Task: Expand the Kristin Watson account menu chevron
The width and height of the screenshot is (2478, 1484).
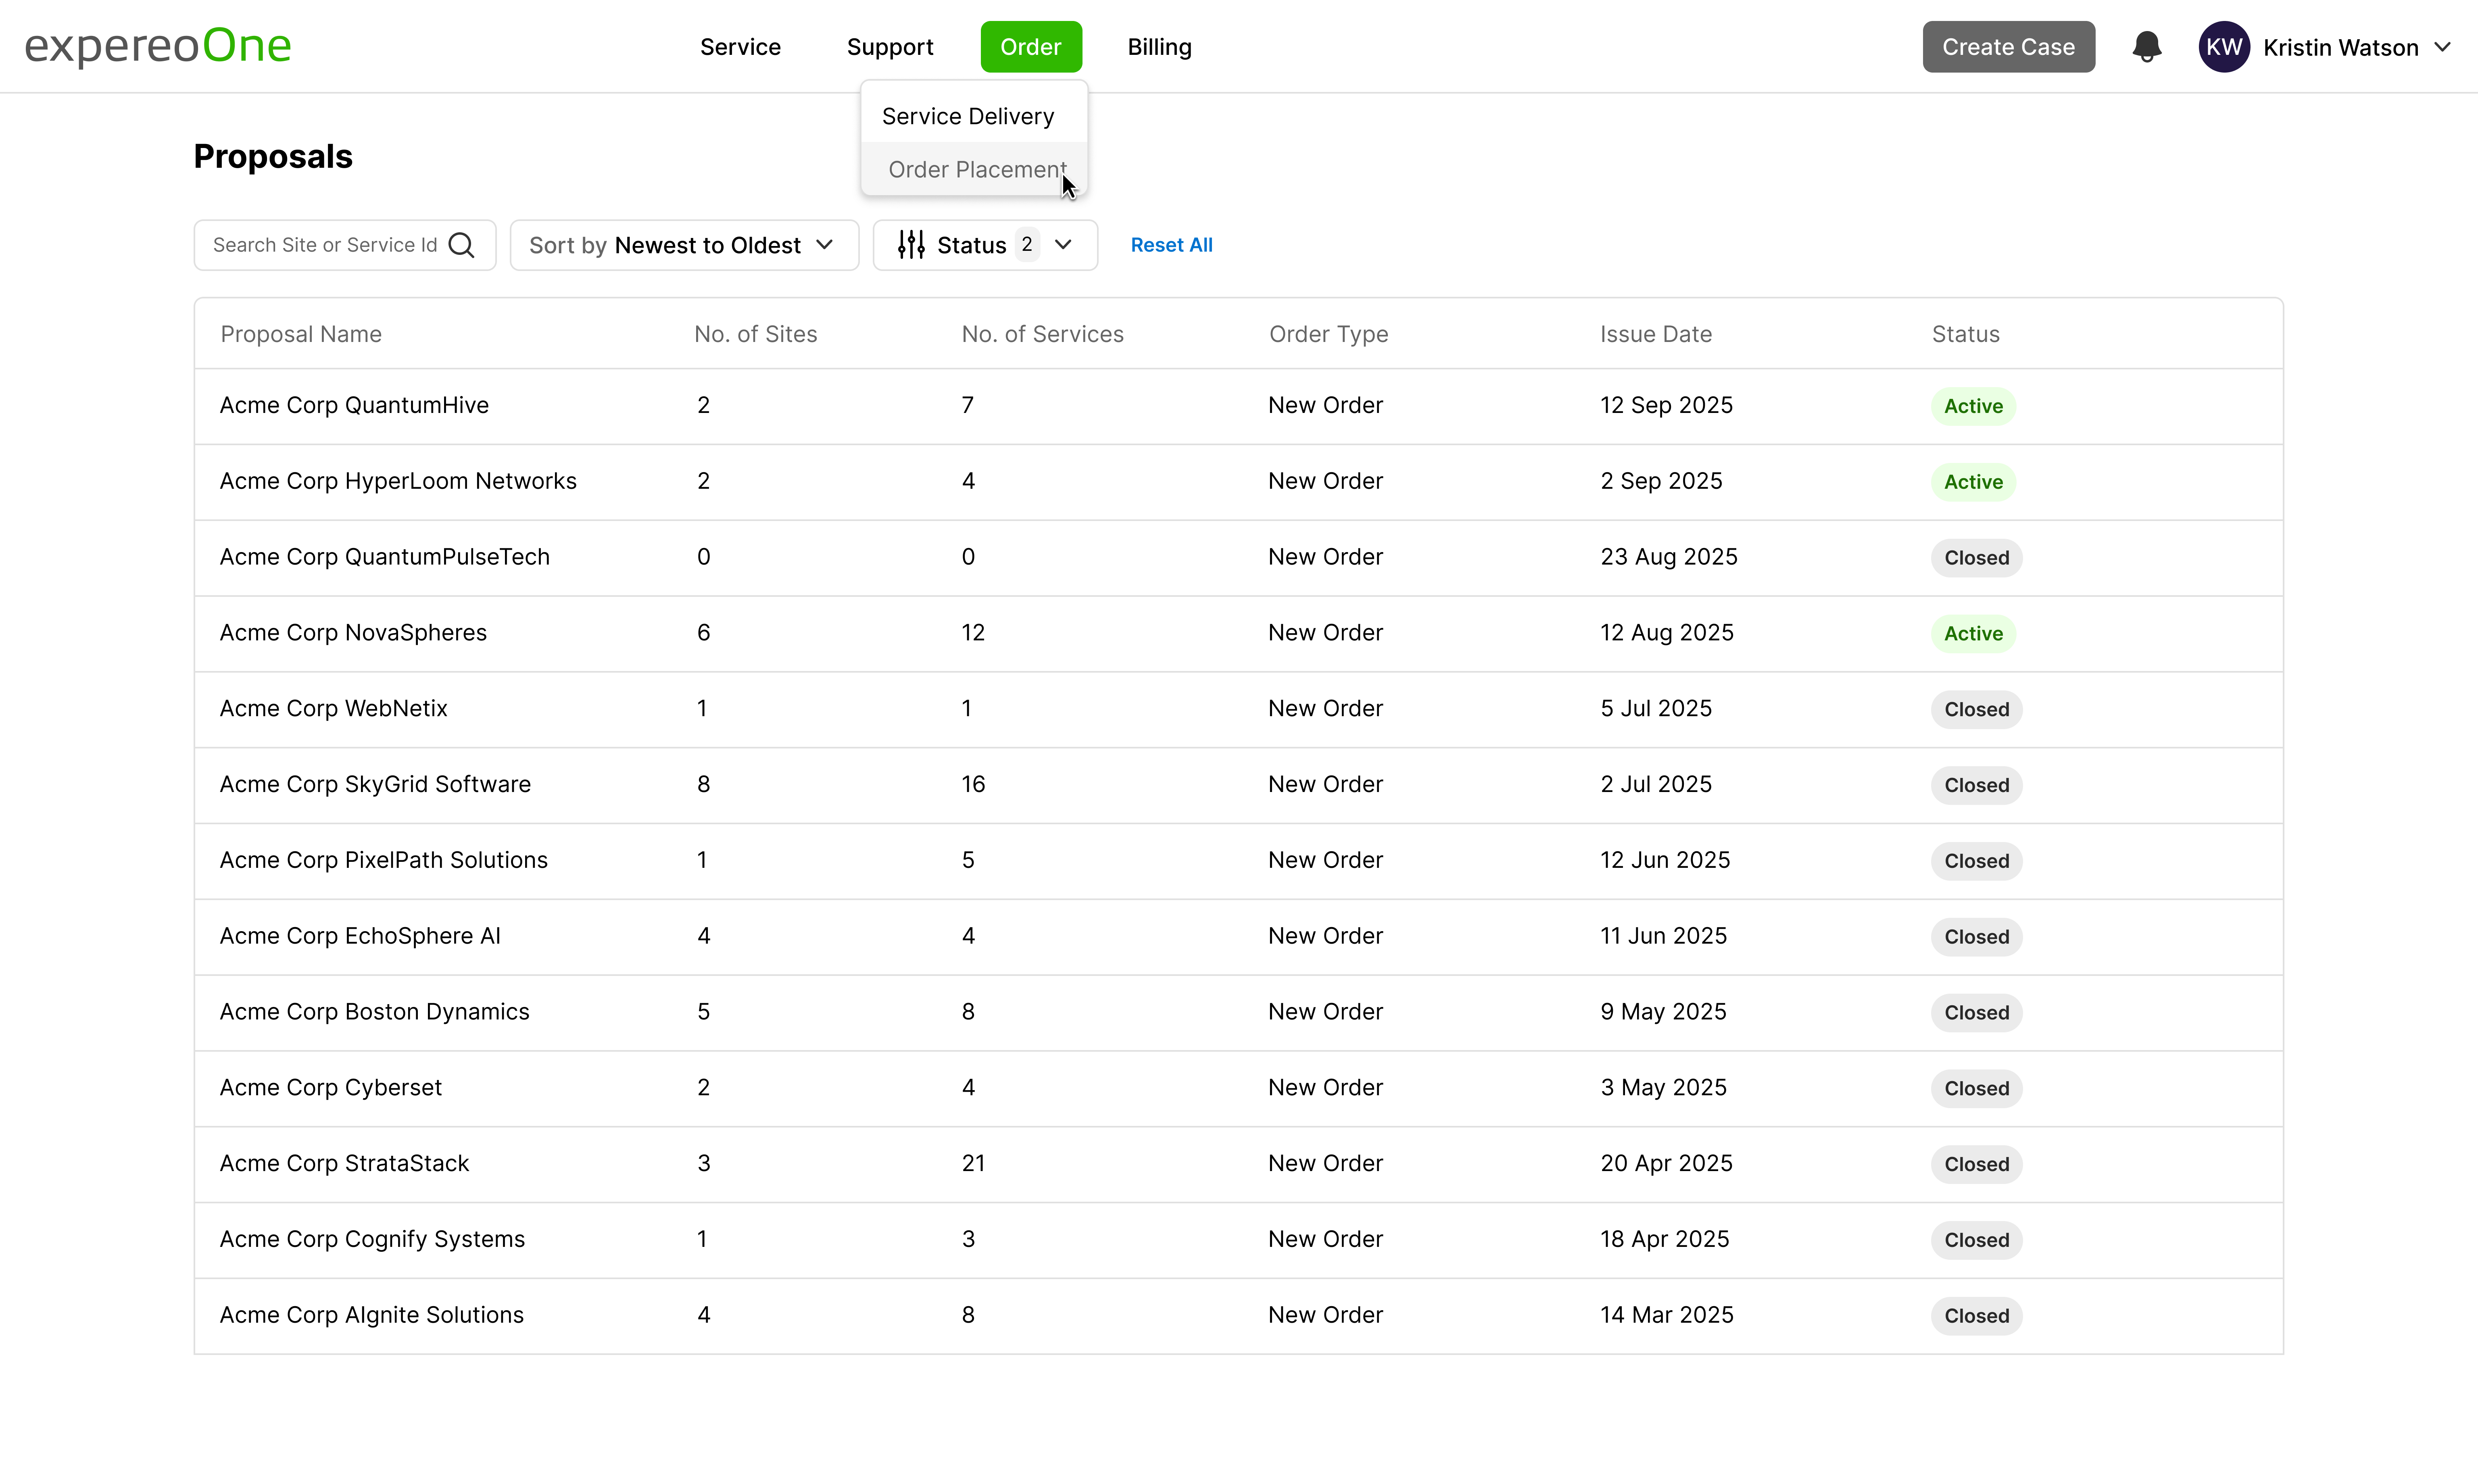Action: tap(2443, 47)
